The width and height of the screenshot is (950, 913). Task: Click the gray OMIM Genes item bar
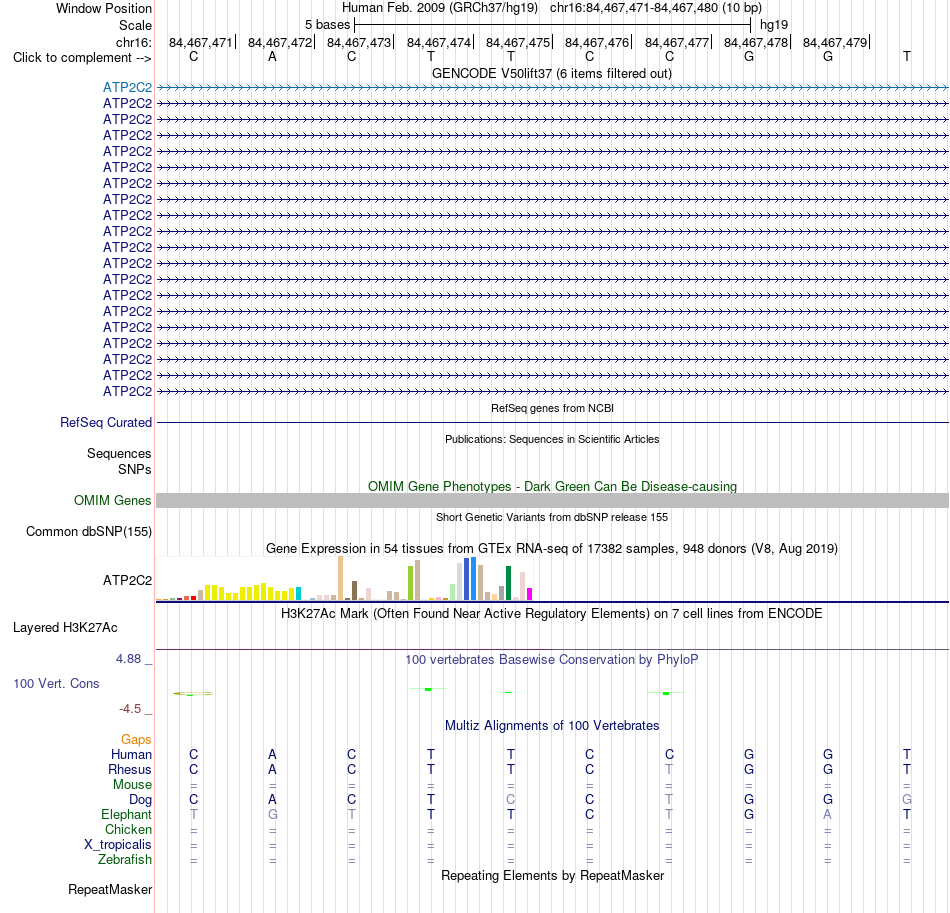coord(552,500)
